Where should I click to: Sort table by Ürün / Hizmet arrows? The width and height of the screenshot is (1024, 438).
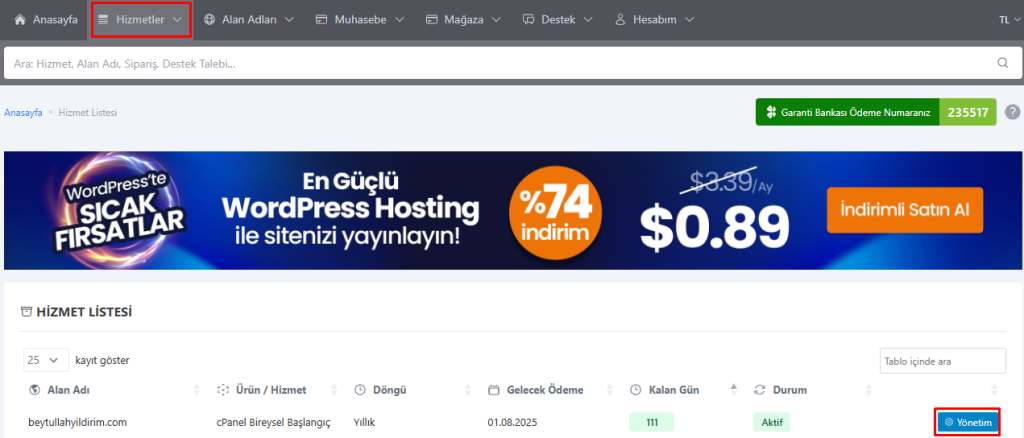pos(335,390)
